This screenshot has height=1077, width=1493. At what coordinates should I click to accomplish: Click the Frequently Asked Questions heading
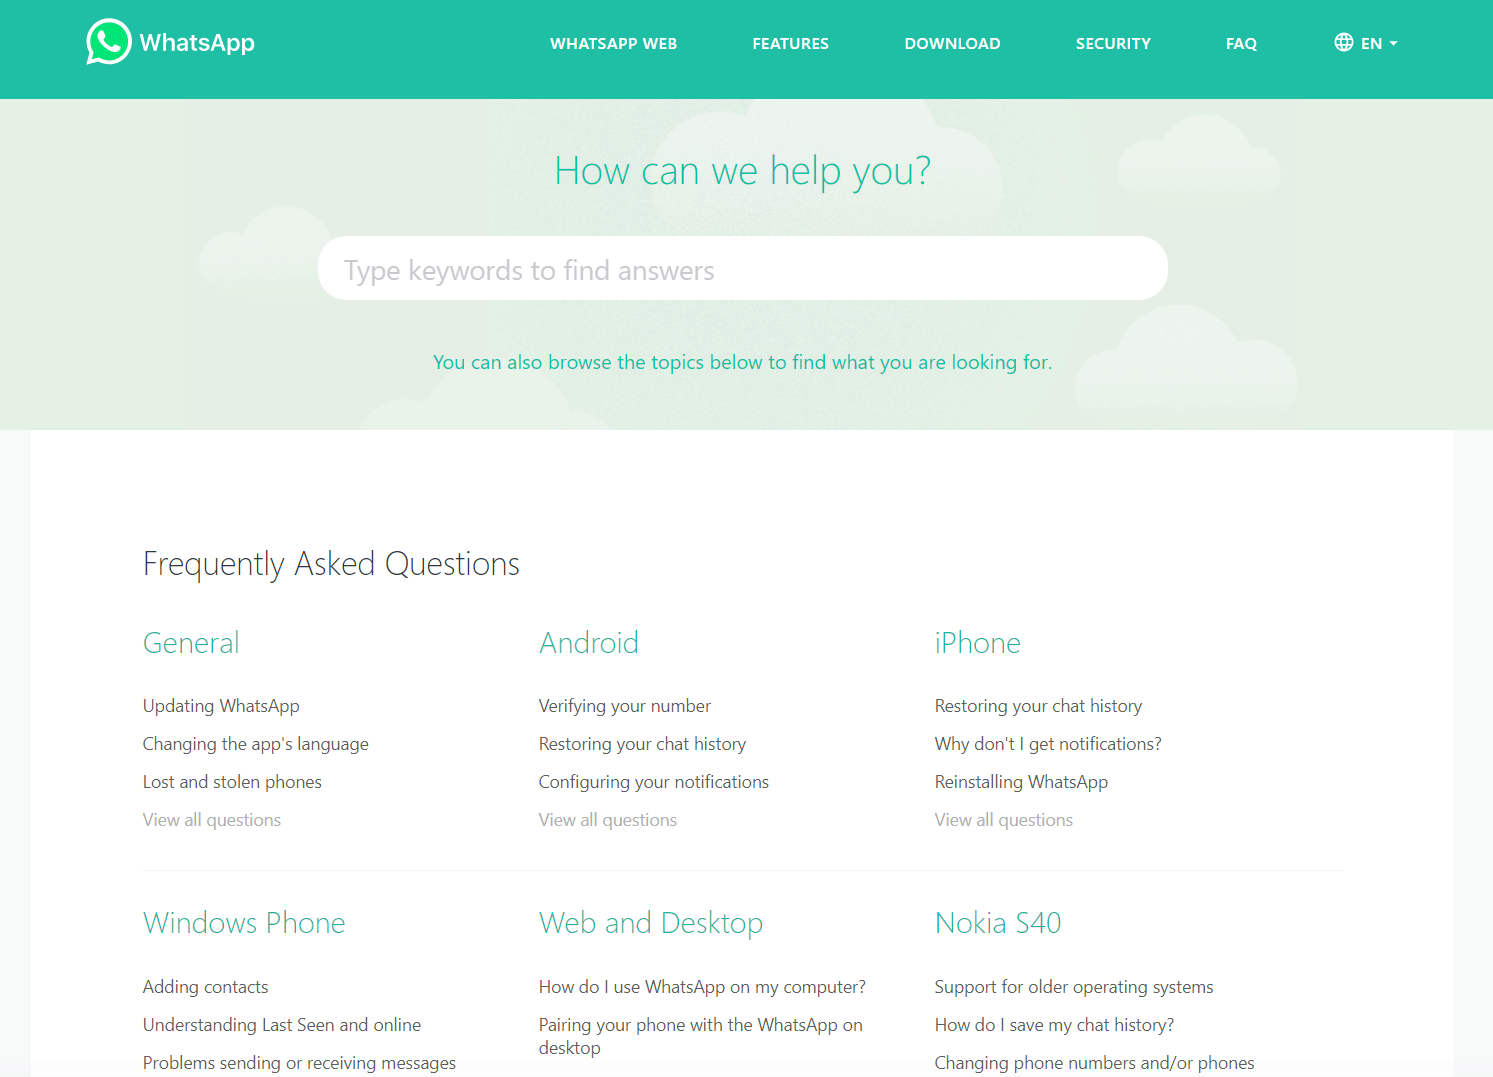pyautogui.click(x=331, y=564)
